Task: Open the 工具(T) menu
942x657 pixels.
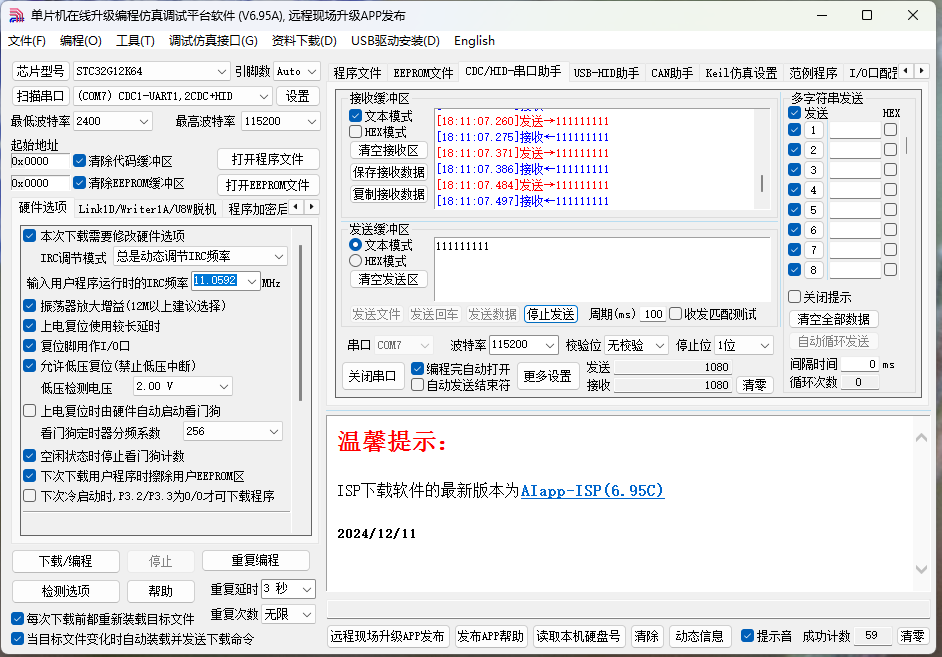Action: 135,41
